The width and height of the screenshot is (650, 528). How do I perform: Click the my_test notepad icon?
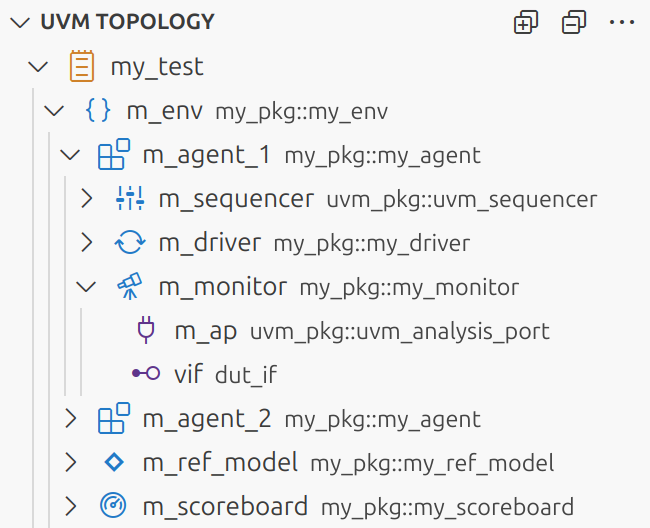(82, 67)
